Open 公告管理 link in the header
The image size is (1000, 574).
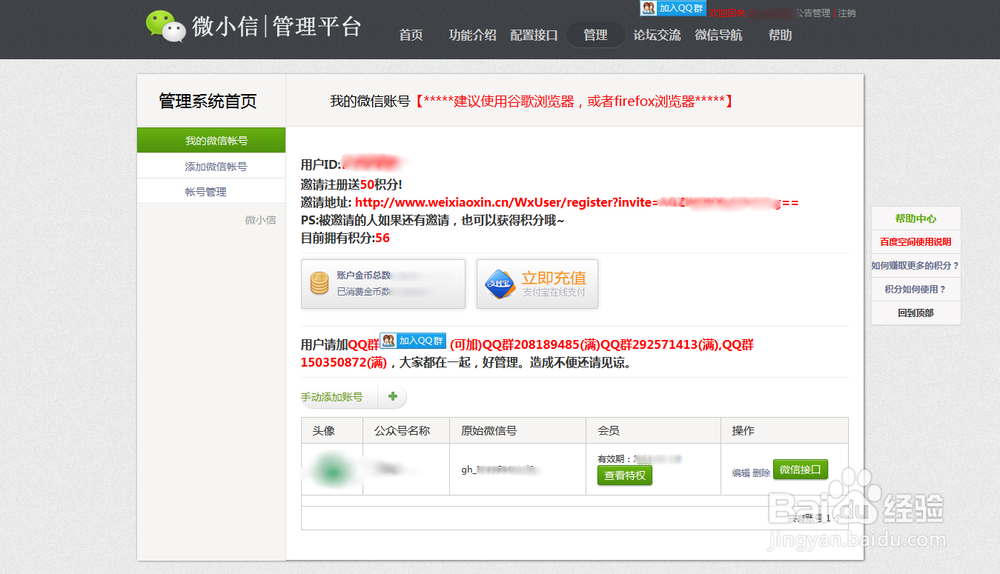813,13
